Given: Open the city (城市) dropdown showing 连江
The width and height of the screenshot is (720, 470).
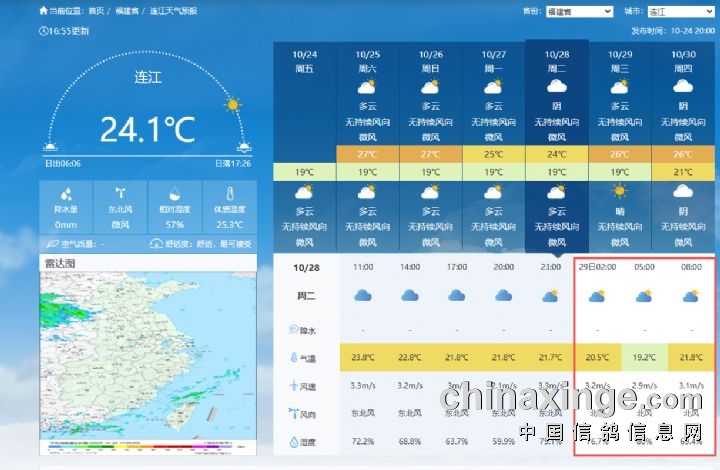Looking at the screenshot, I should (680, 12).
